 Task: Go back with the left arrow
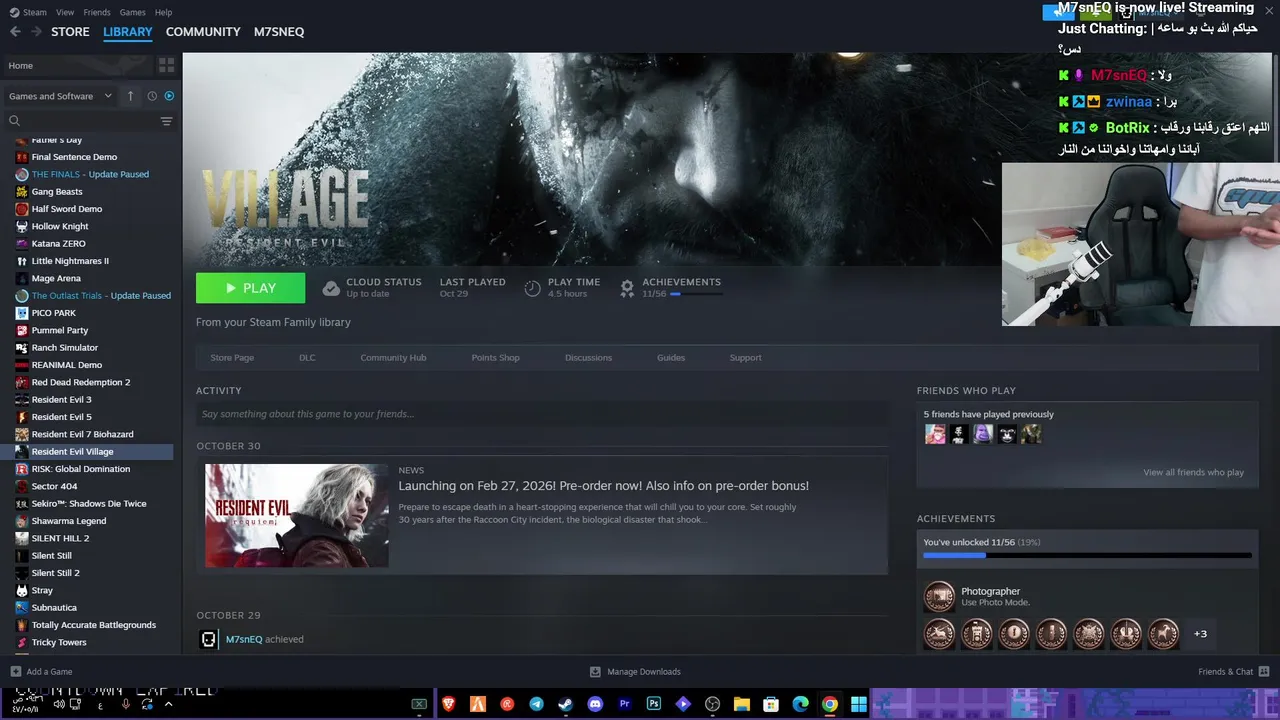point(15,32)
